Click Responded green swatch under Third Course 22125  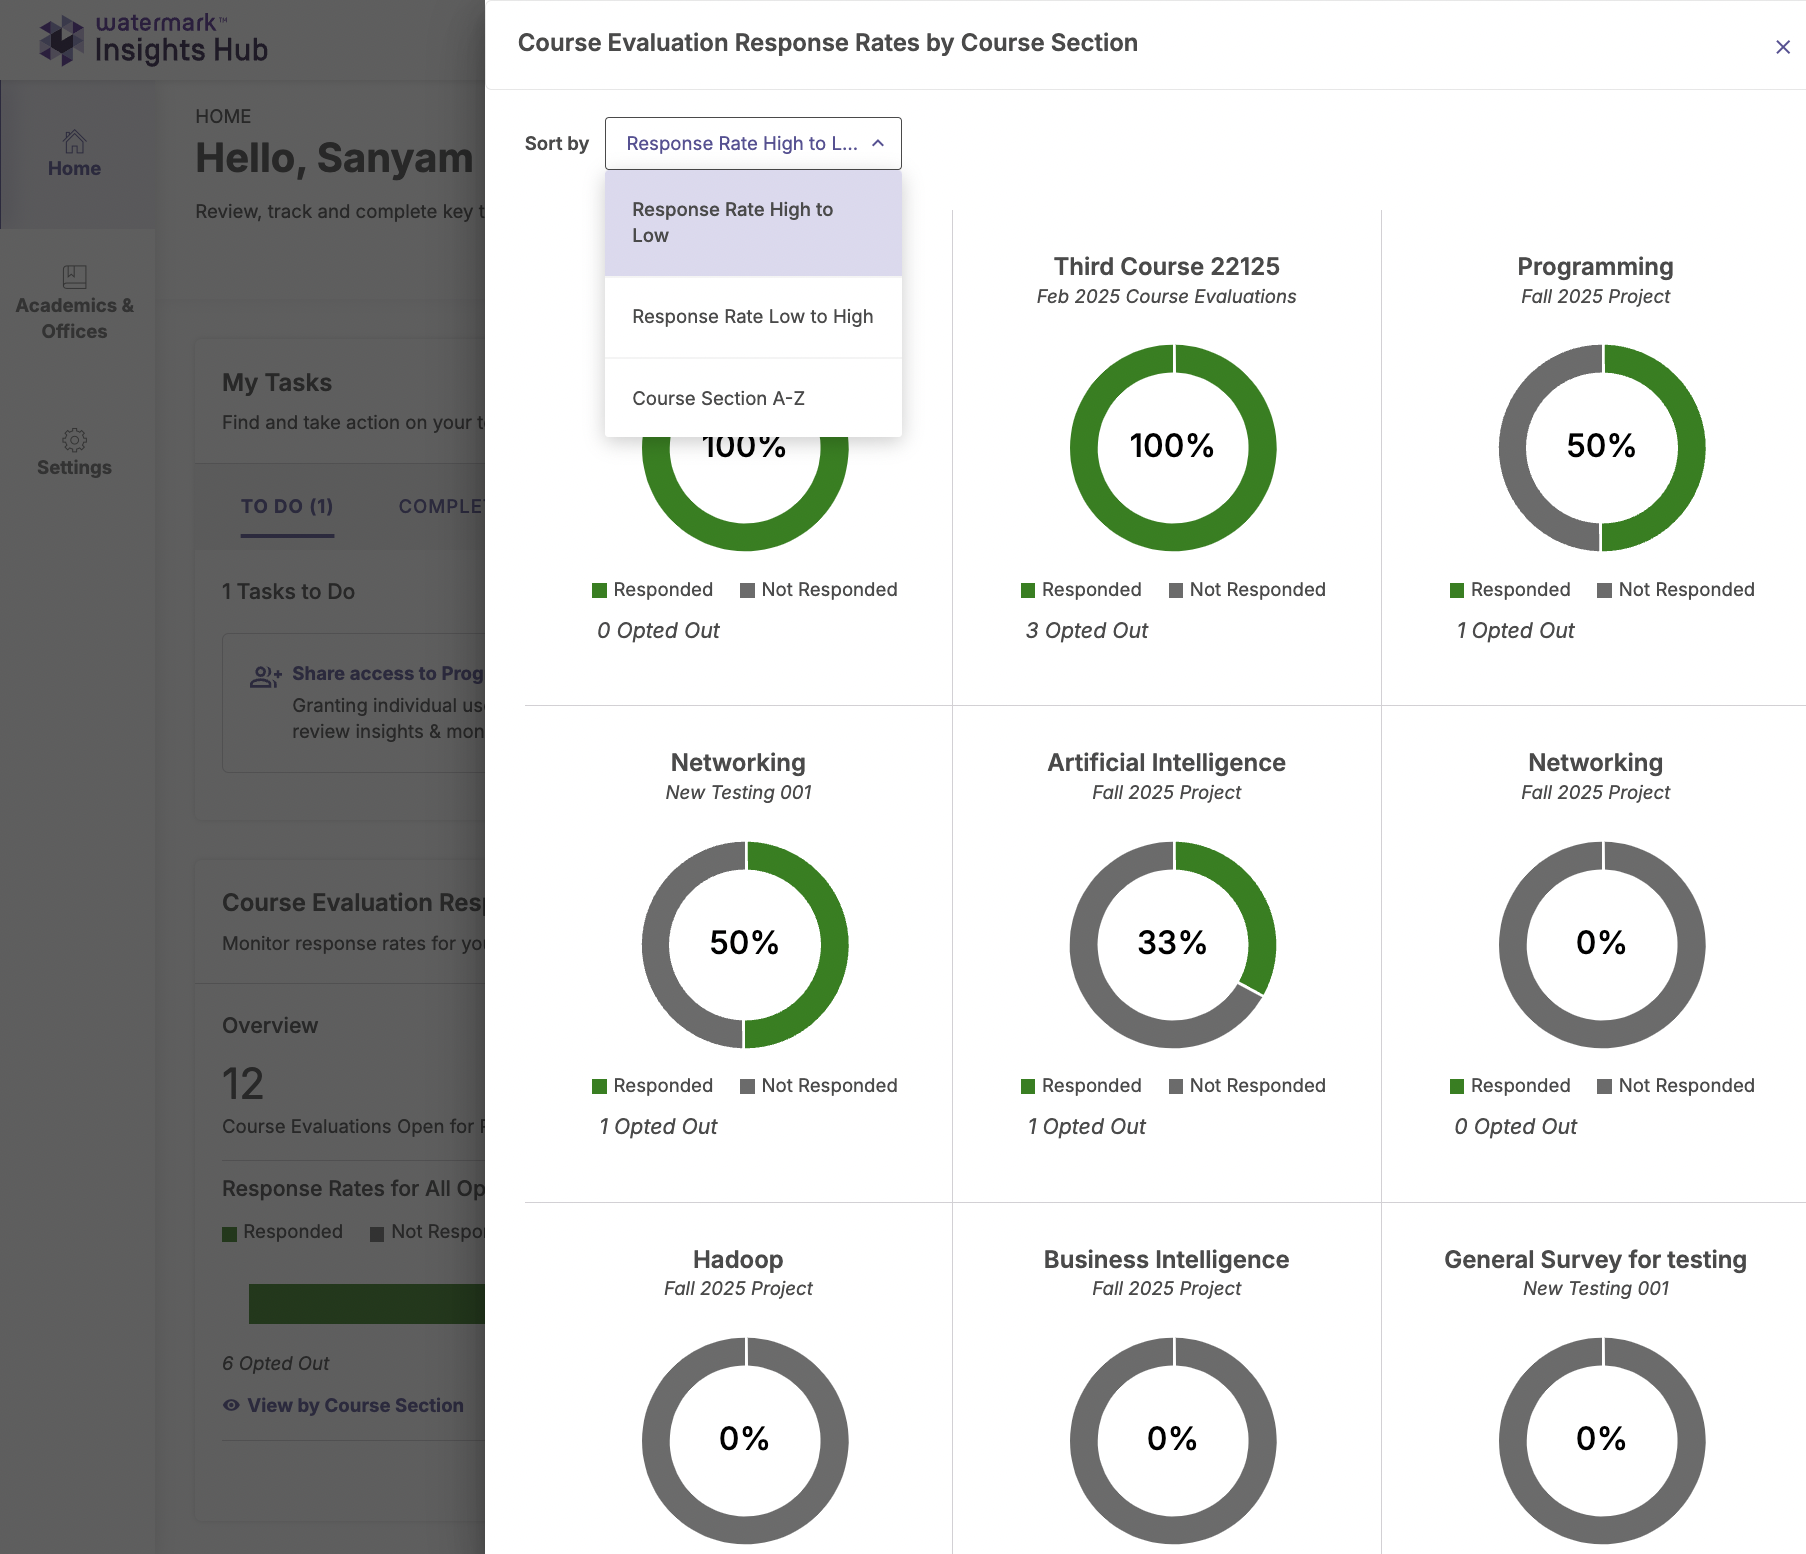(1028, 590)
